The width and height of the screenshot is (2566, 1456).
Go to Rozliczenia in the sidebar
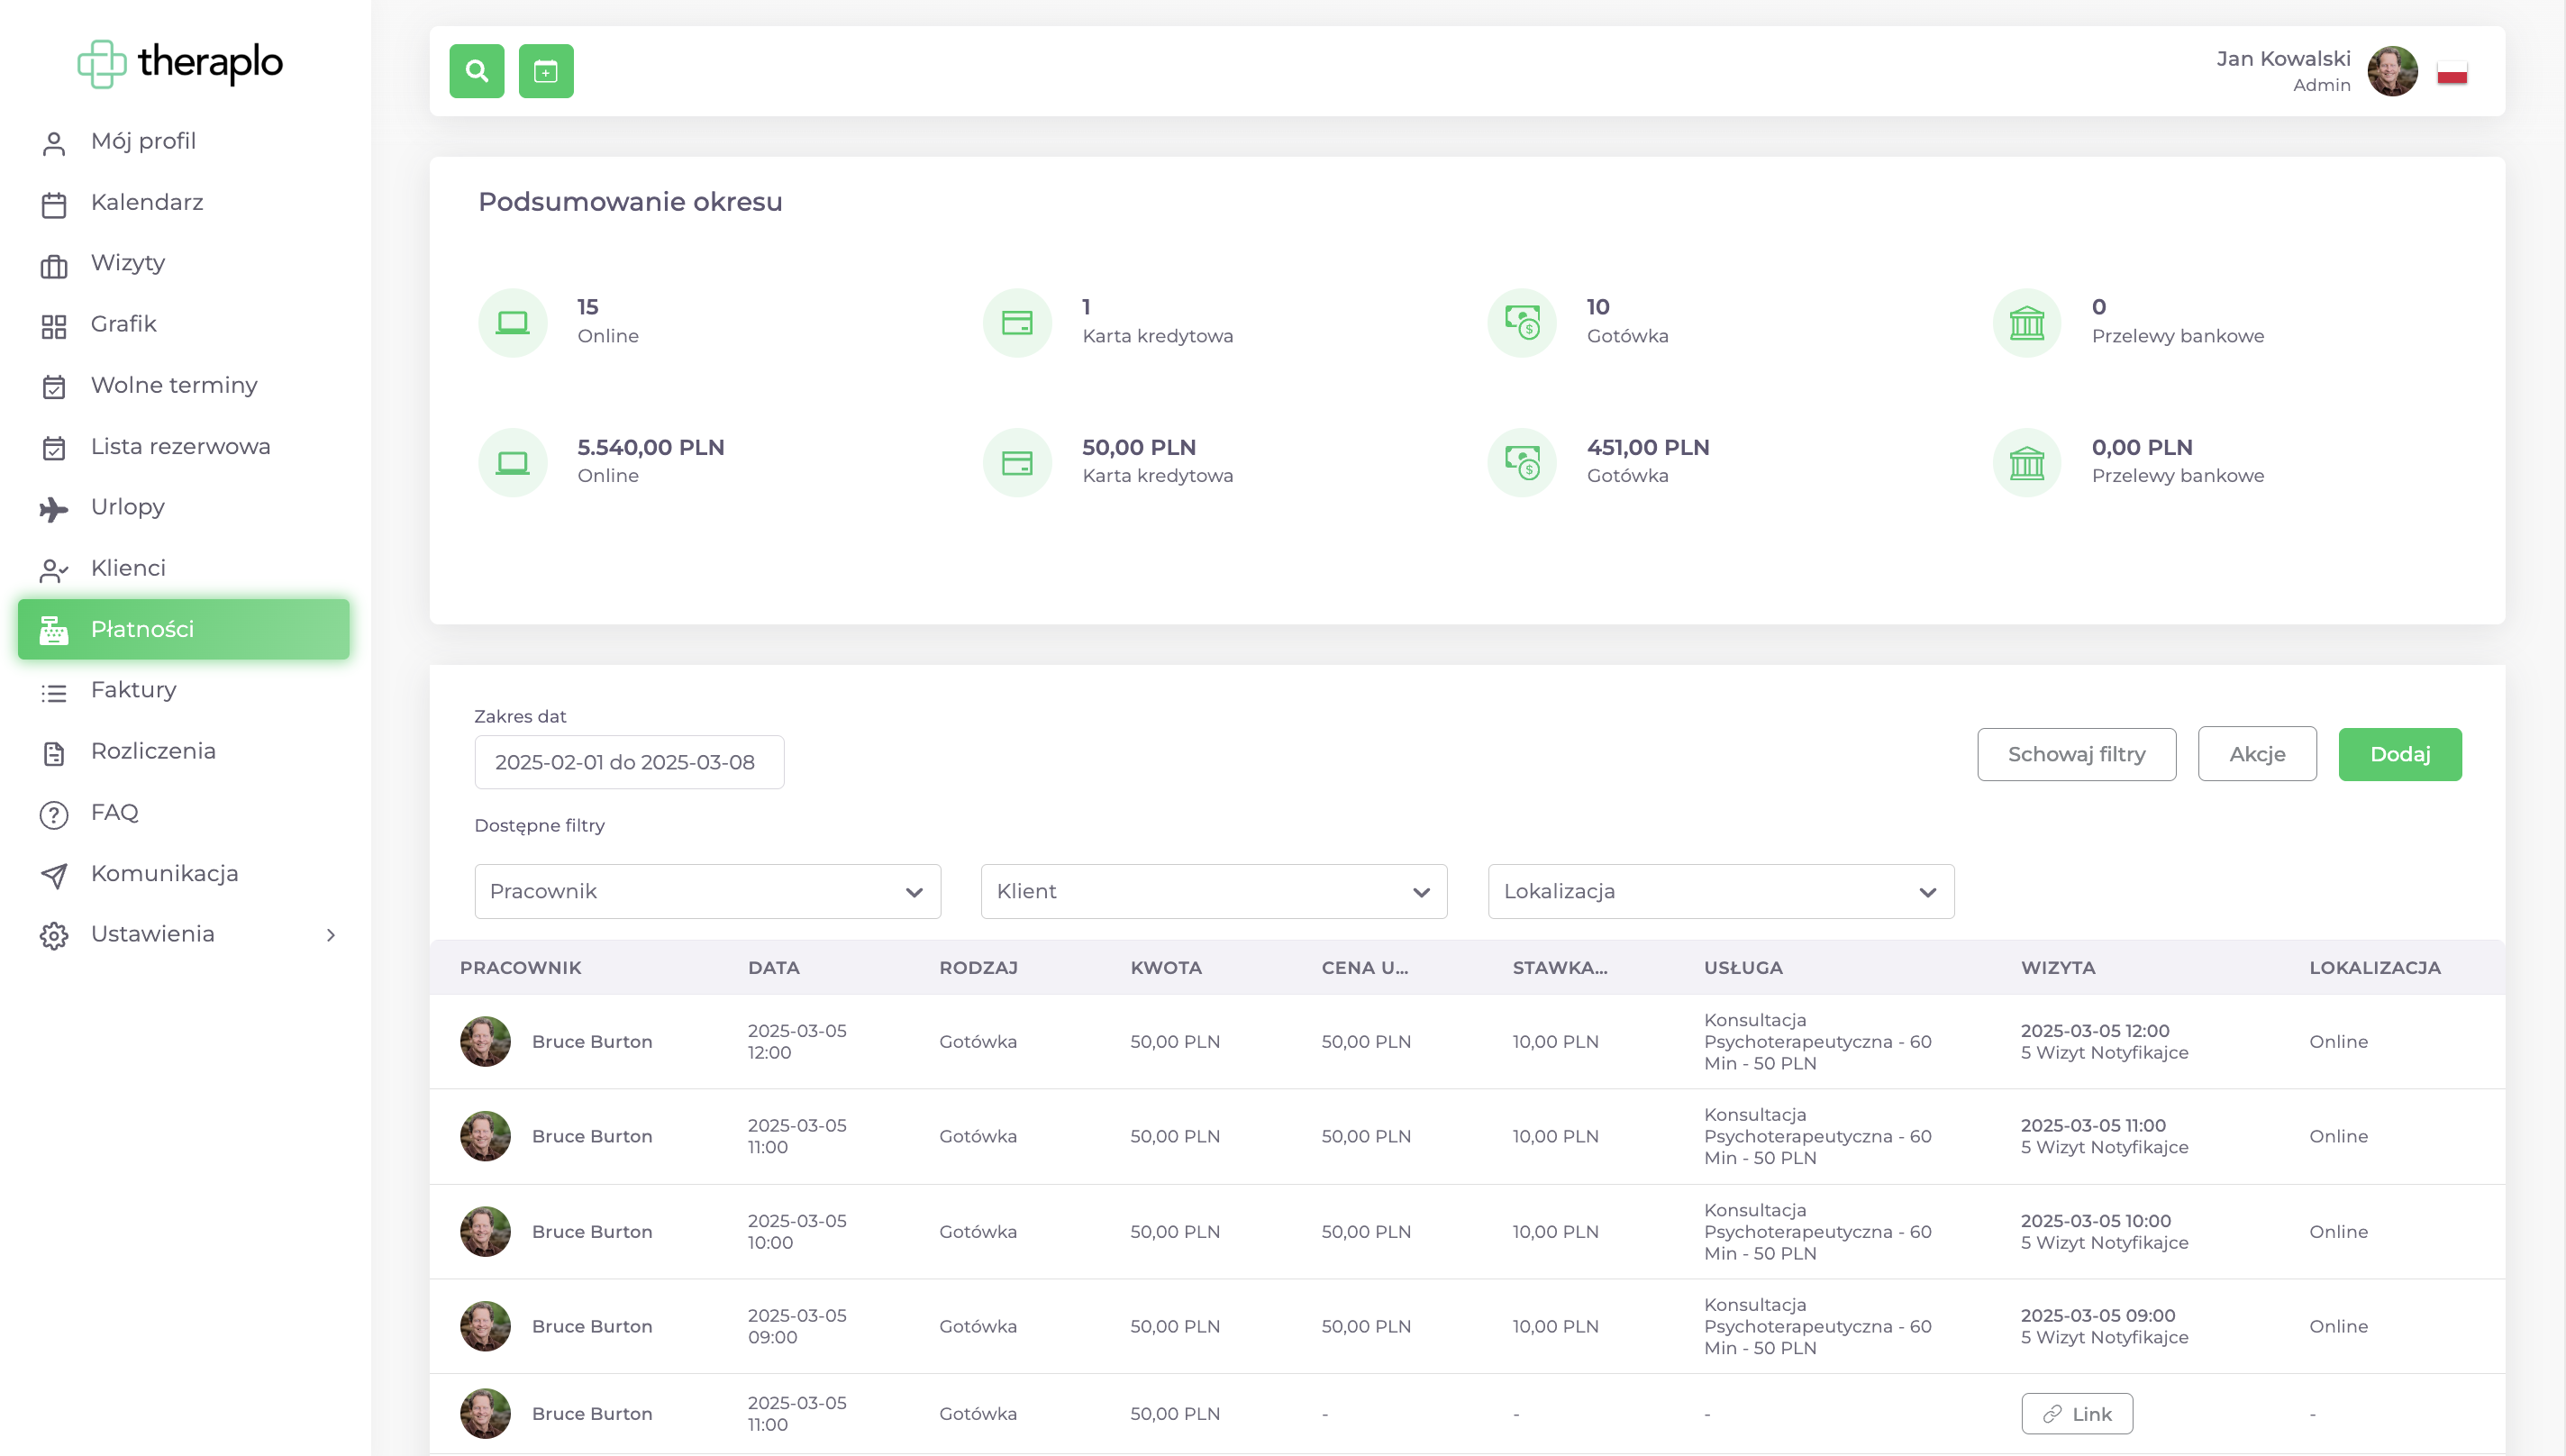click(153, 751)
